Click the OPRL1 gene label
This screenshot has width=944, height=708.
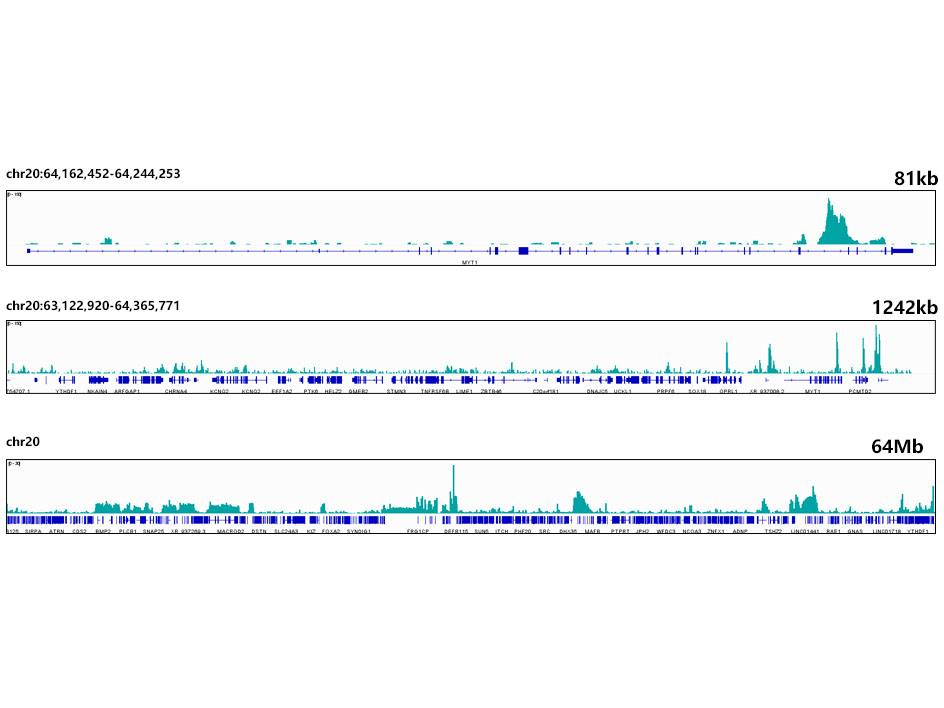tap(728, 392)
